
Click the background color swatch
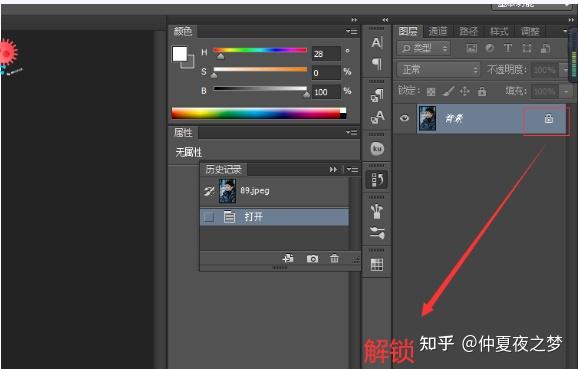coord(189,63)
